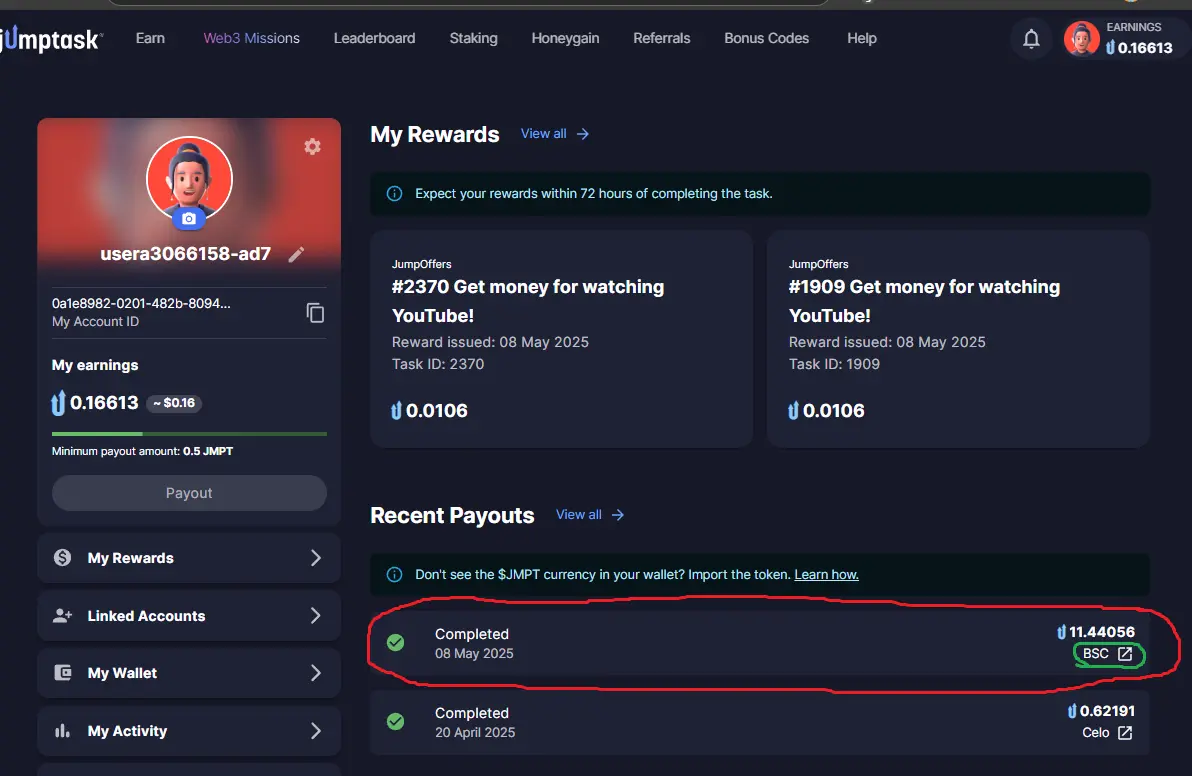This screenshot has height=776, width=1192.
Task: Click the camera icon to change photo
Action: (189, 219)
